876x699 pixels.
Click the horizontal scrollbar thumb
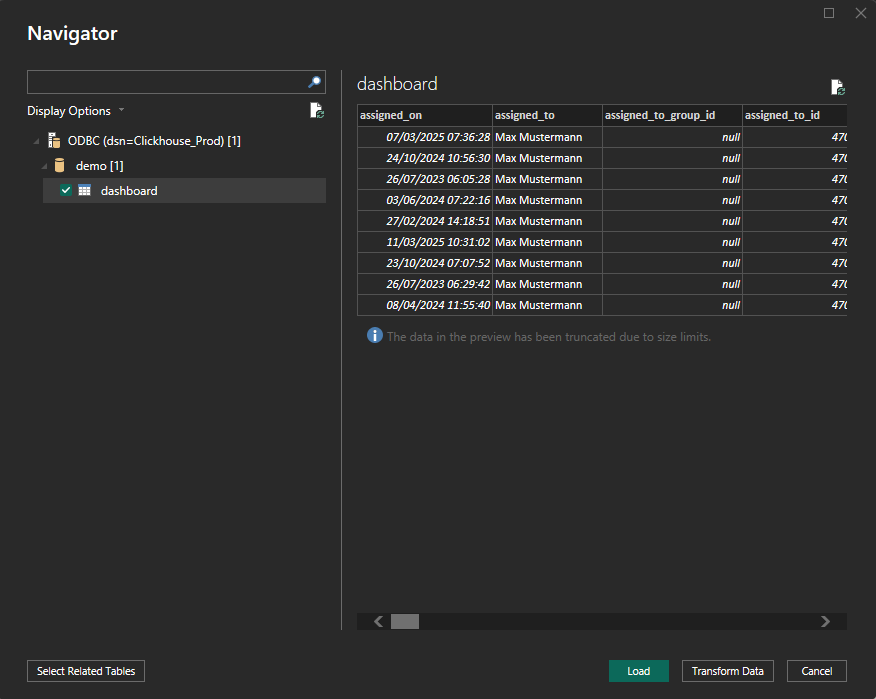point(405,621)
